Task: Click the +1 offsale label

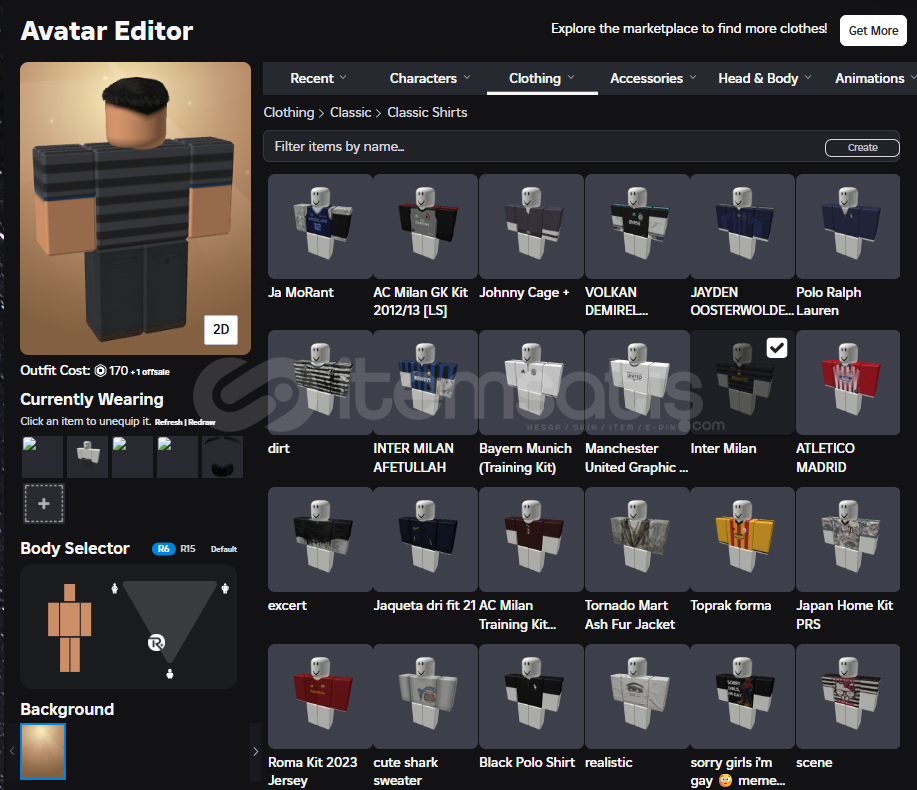Action: [x=150, y=372]
